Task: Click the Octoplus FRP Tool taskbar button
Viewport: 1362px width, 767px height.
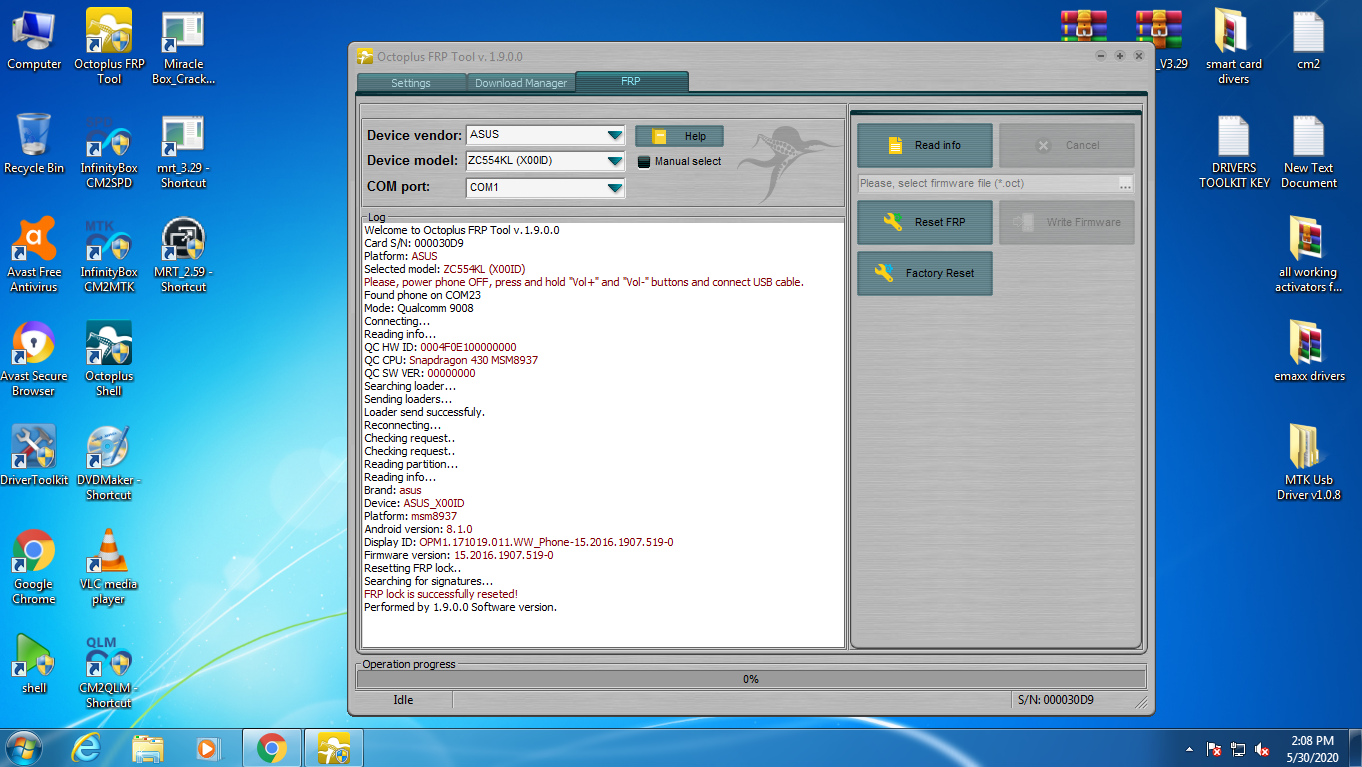Action: [x=333, y=748]
